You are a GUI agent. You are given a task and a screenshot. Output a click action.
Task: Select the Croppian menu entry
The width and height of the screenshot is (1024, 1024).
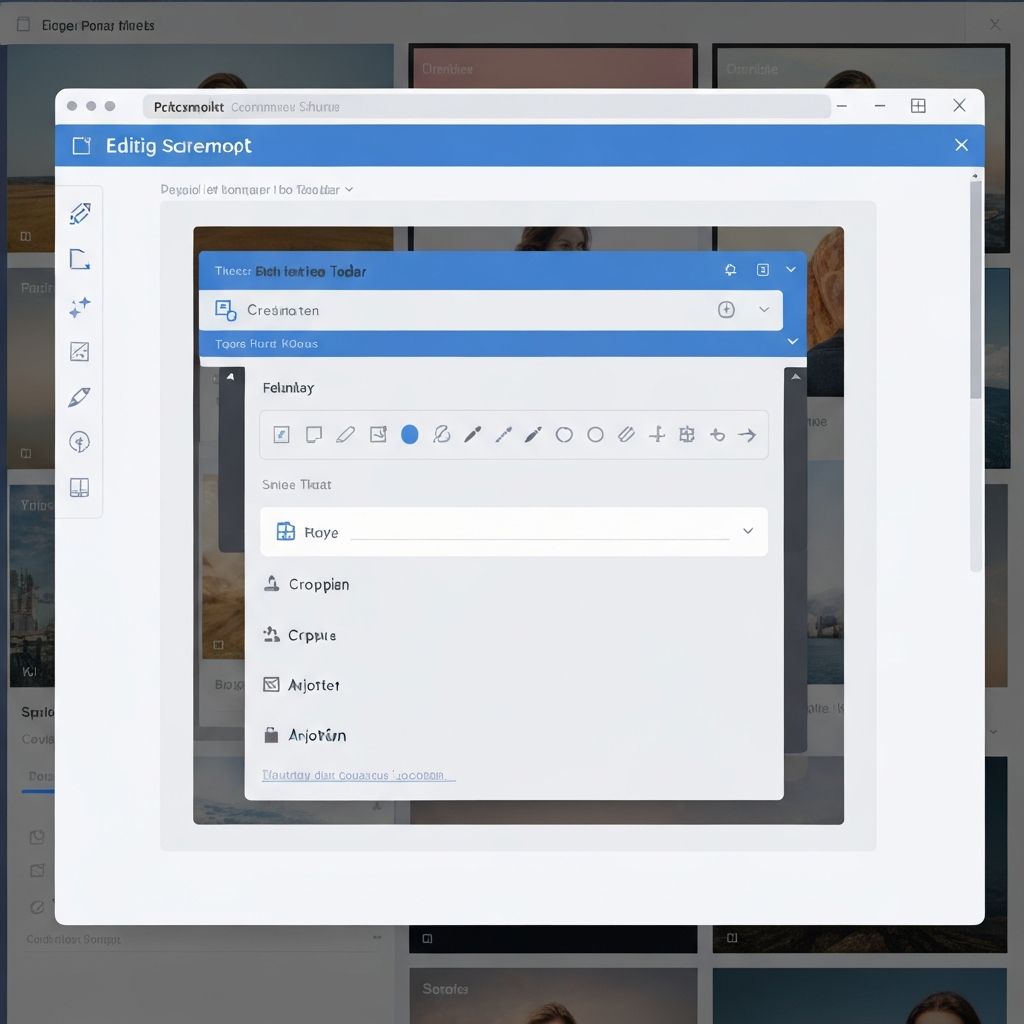point(318,584)
